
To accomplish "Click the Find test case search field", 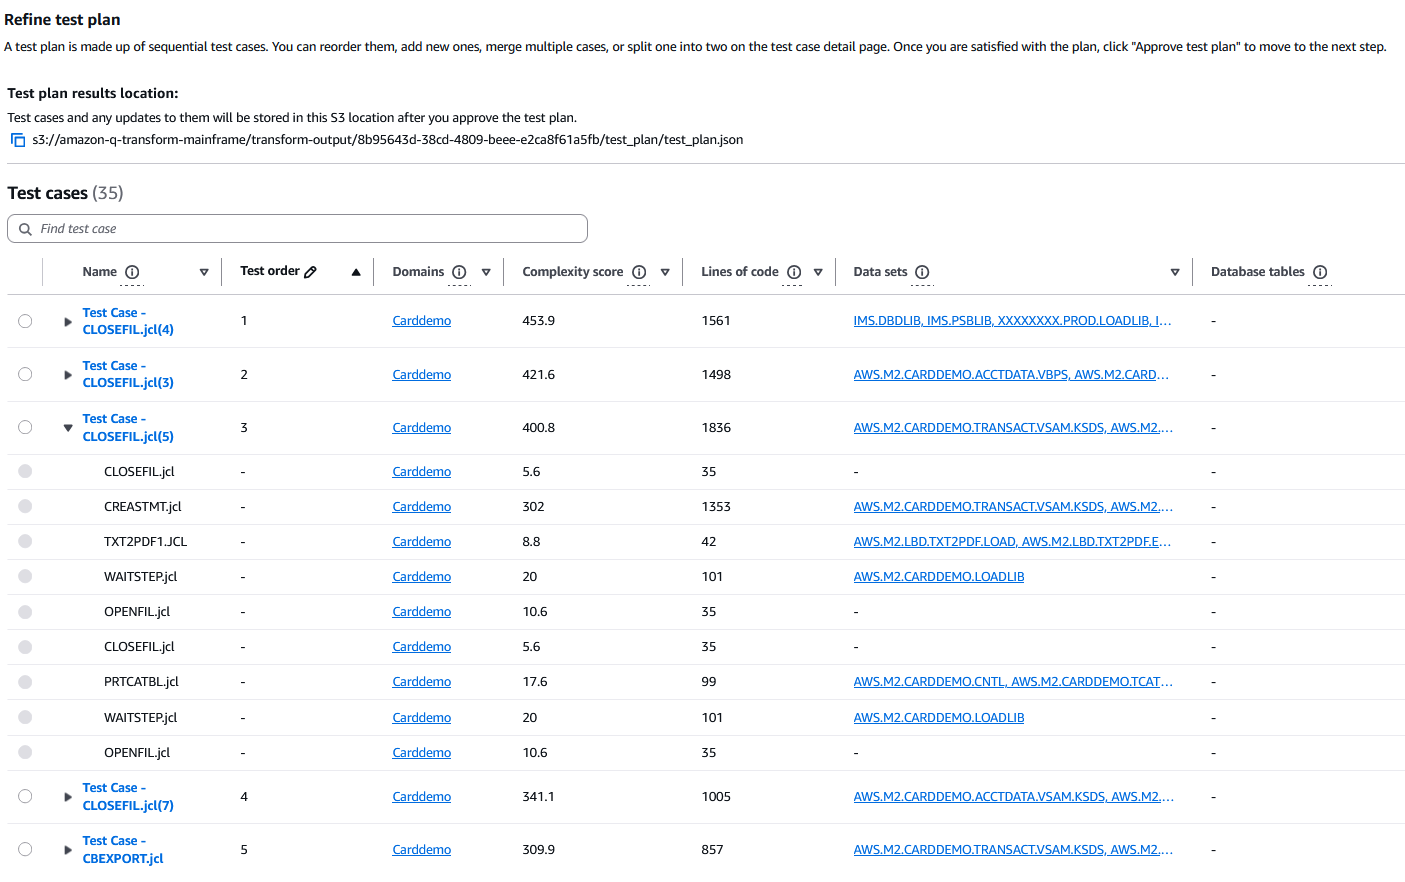I will click(298, 229).
